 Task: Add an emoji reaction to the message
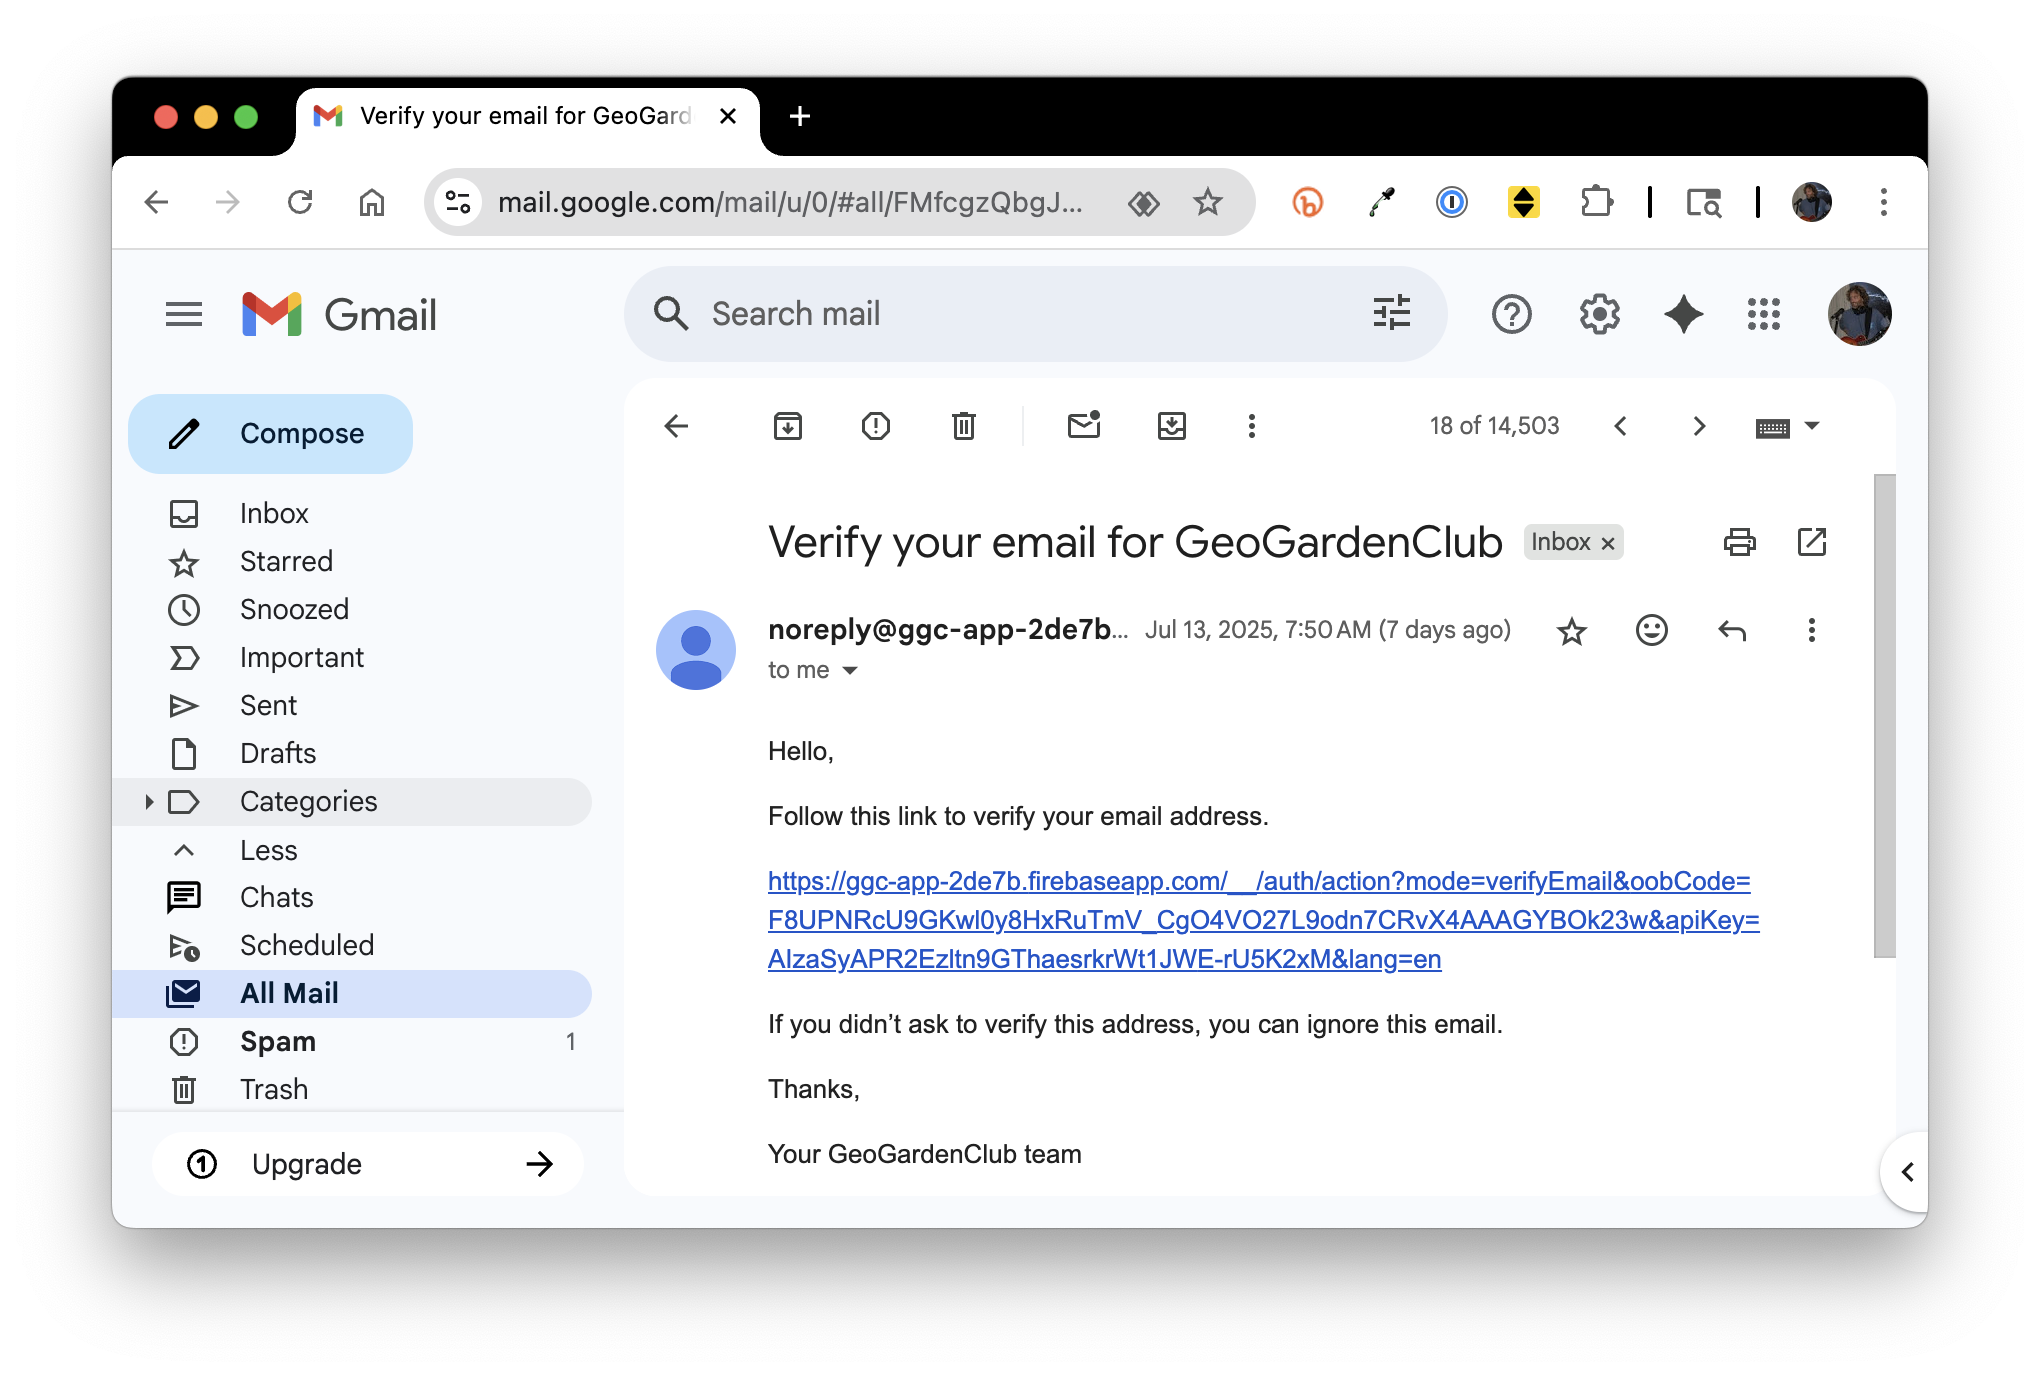(1652, 630)
